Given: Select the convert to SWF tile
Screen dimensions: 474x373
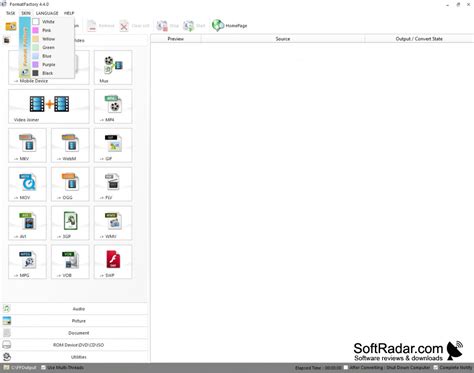Looking at the screenshot, I should 113,262.
